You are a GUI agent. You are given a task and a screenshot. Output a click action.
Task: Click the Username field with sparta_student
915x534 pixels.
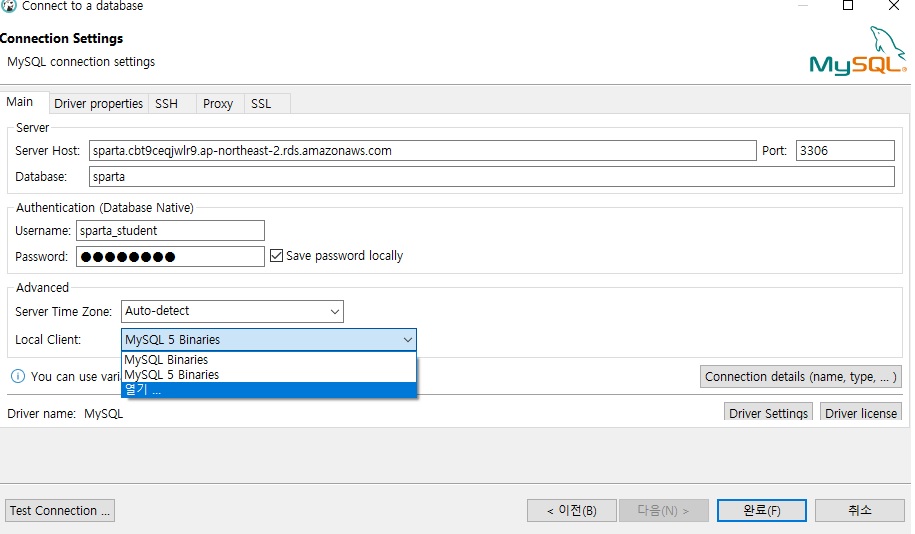tap(170, 231)
